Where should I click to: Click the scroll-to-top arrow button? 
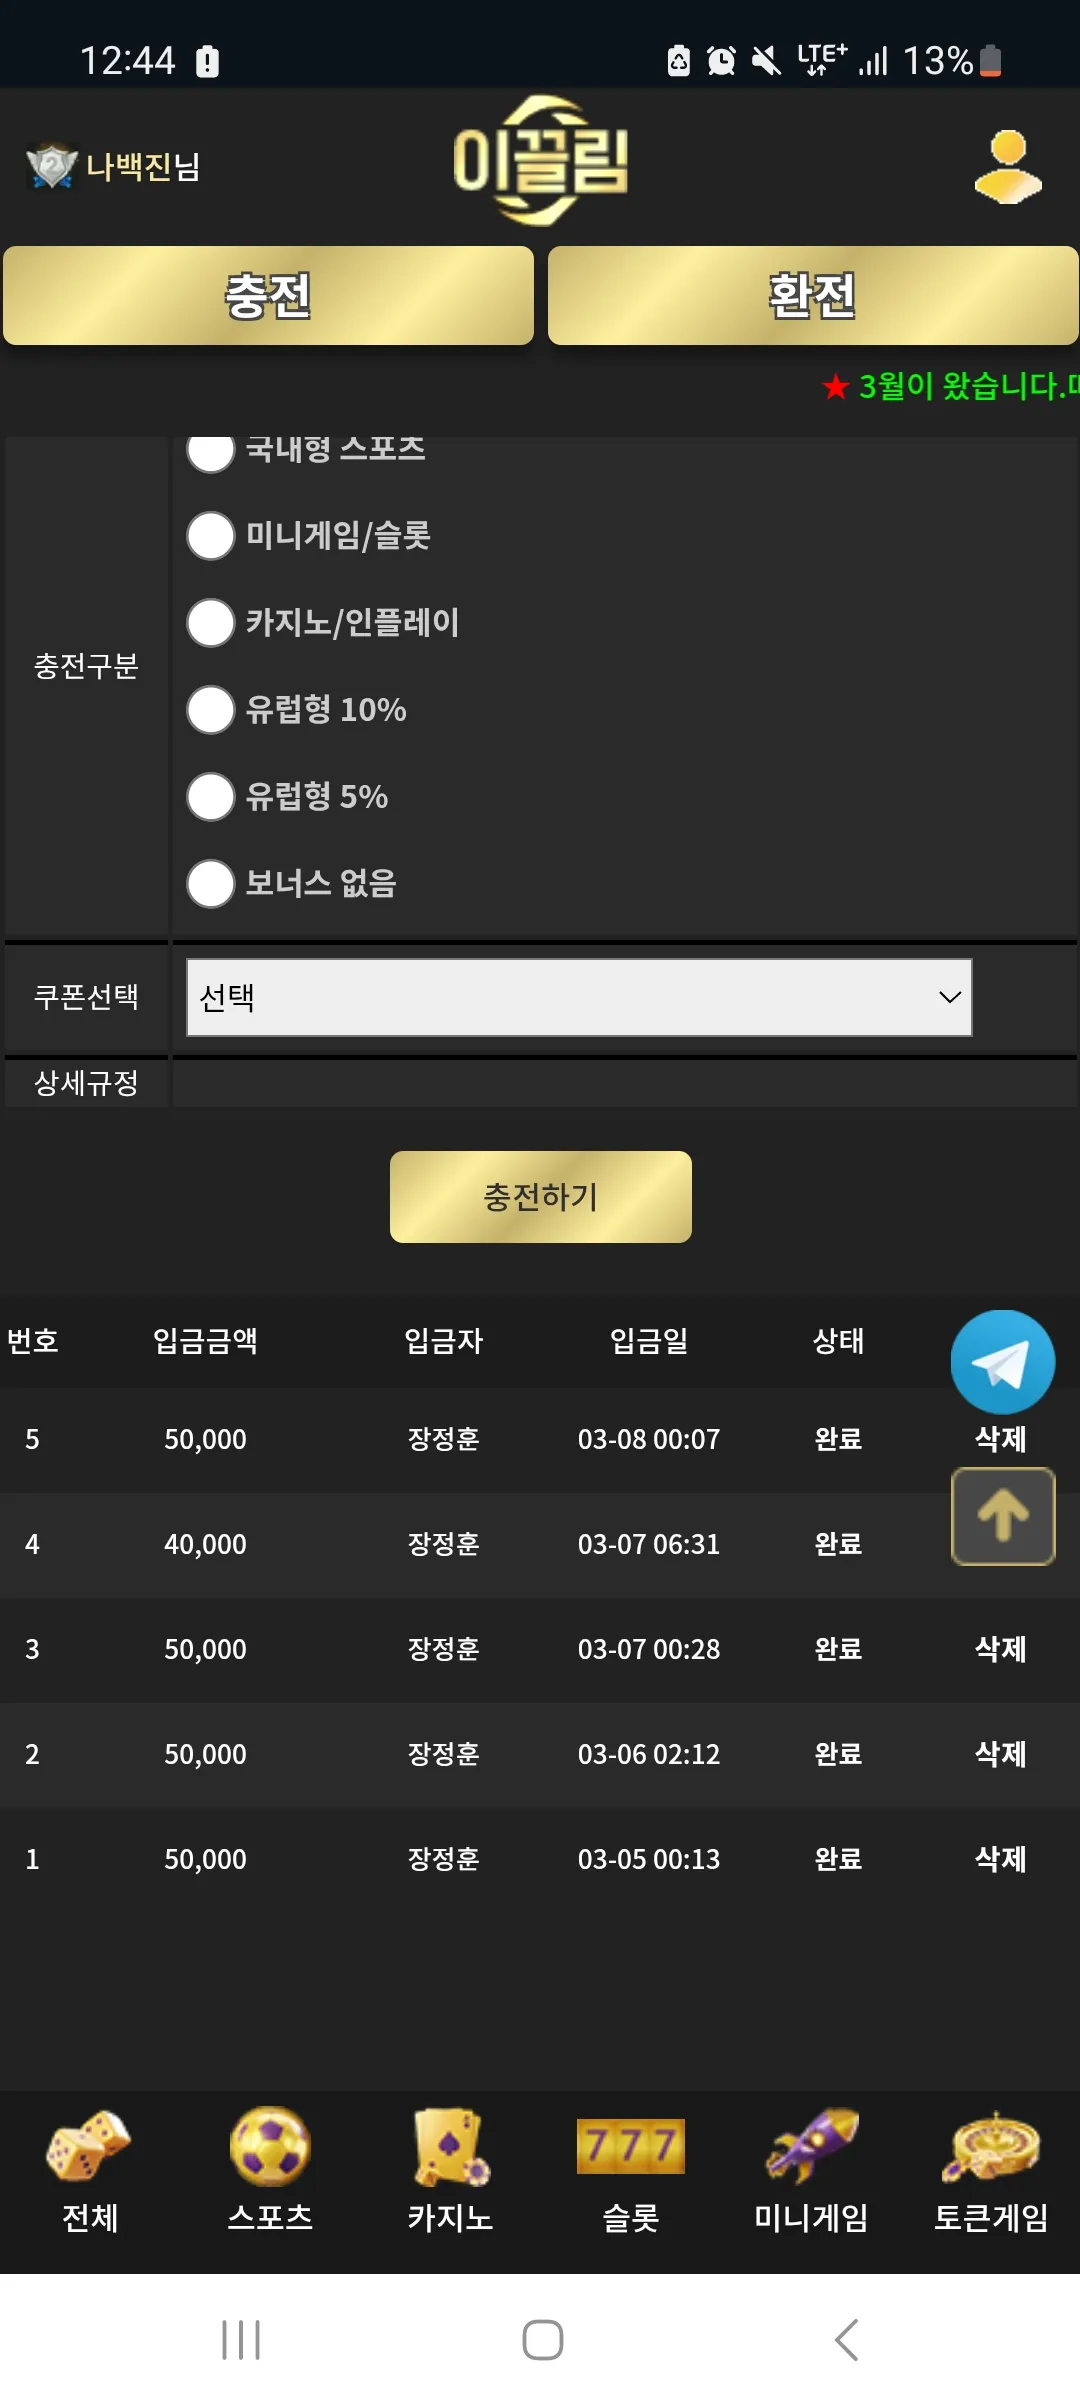[x=1003, y=1516]
